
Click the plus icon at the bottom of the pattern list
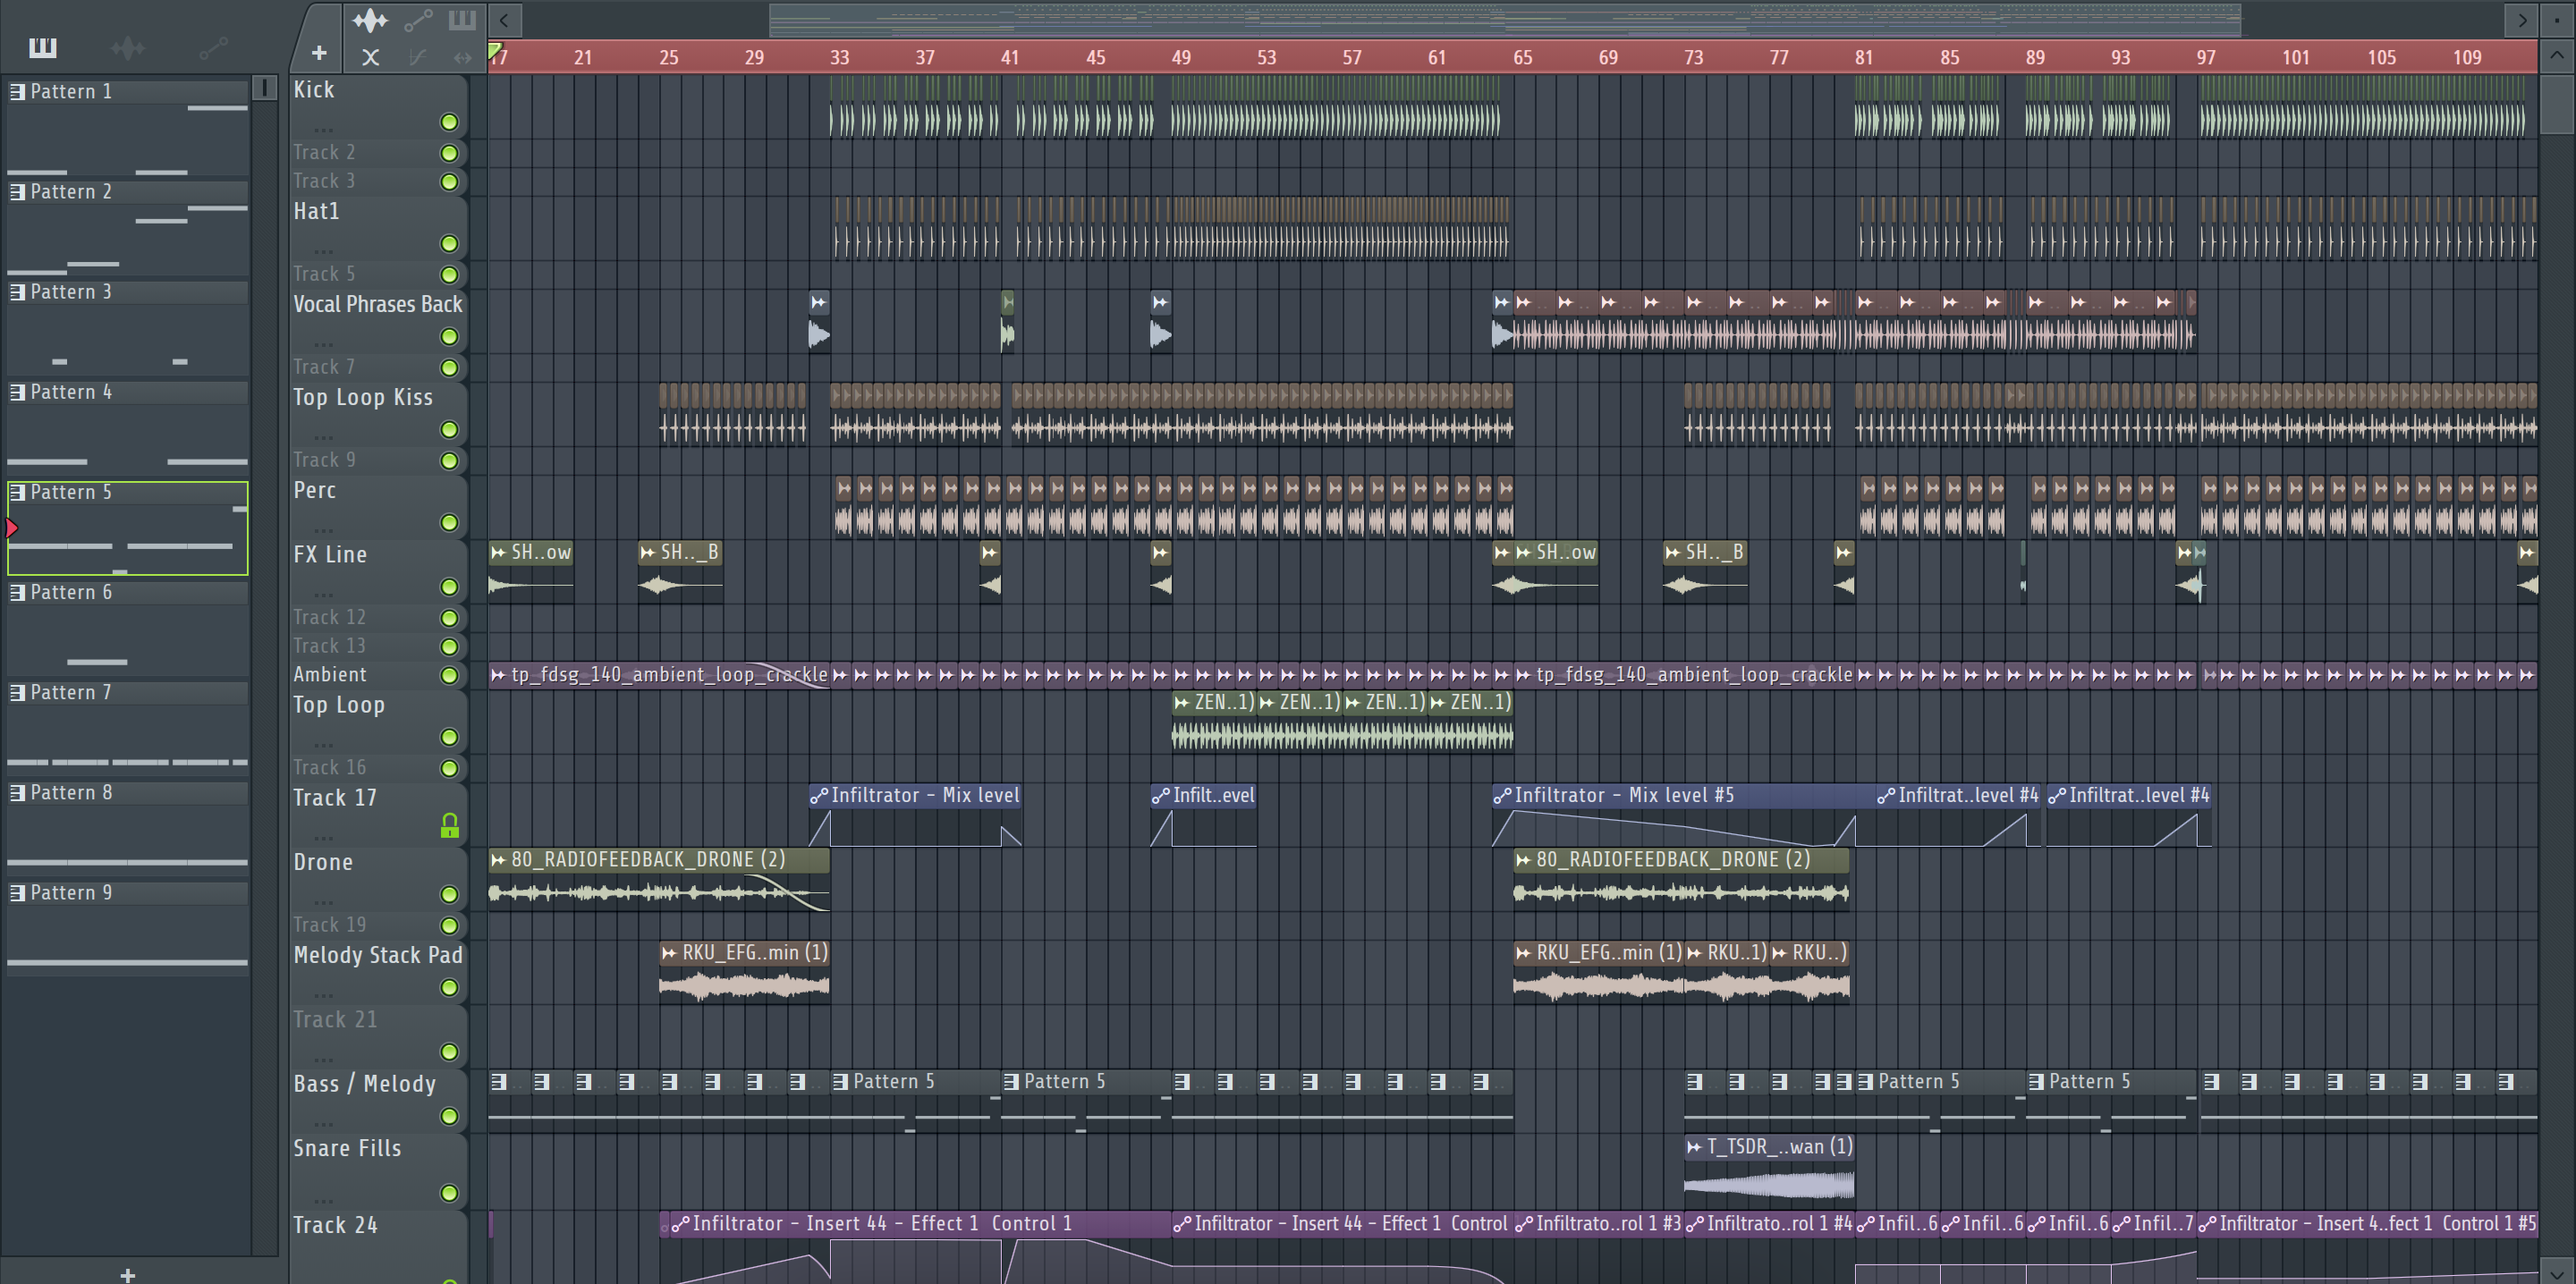click(127, 1274)
